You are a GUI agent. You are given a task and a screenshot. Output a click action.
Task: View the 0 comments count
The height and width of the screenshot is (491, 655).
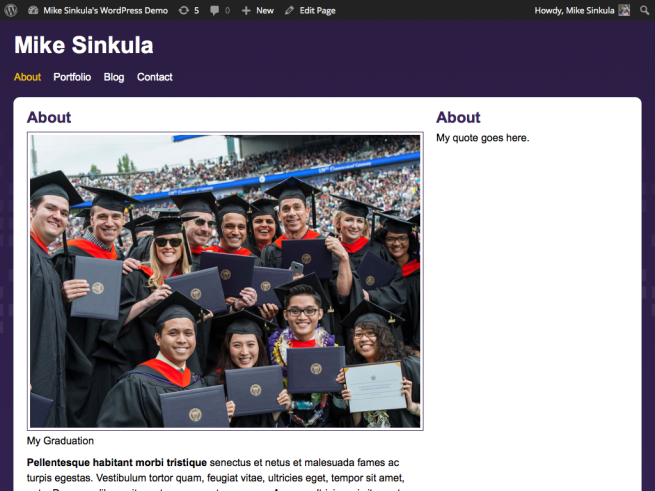pyautogui.click(x=228, y=10)
